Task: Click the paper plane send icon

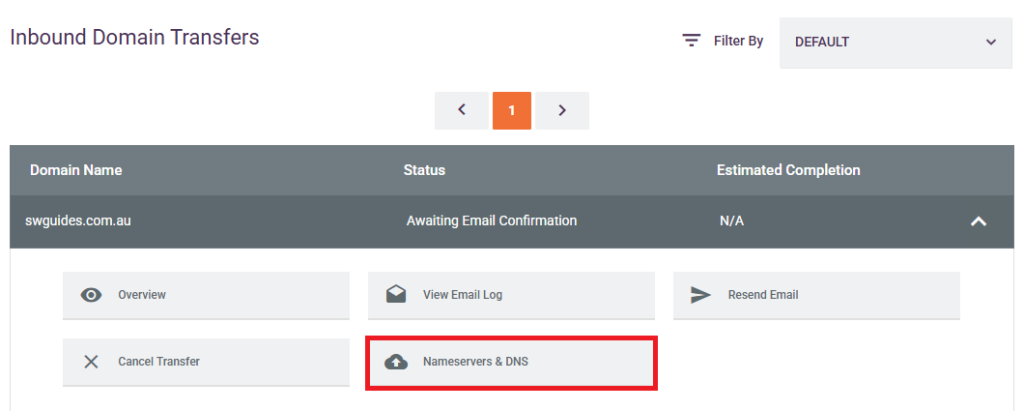Action: point(701,295)
